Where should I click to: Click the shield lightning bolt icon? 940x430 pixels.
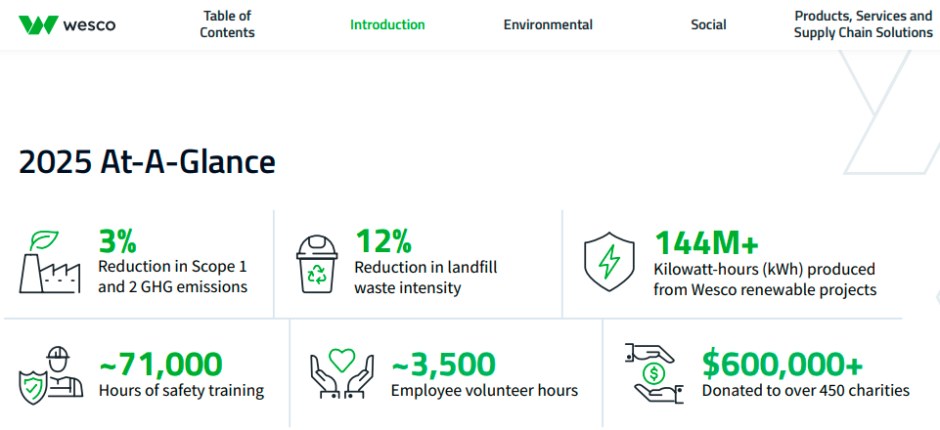(609, 262)
